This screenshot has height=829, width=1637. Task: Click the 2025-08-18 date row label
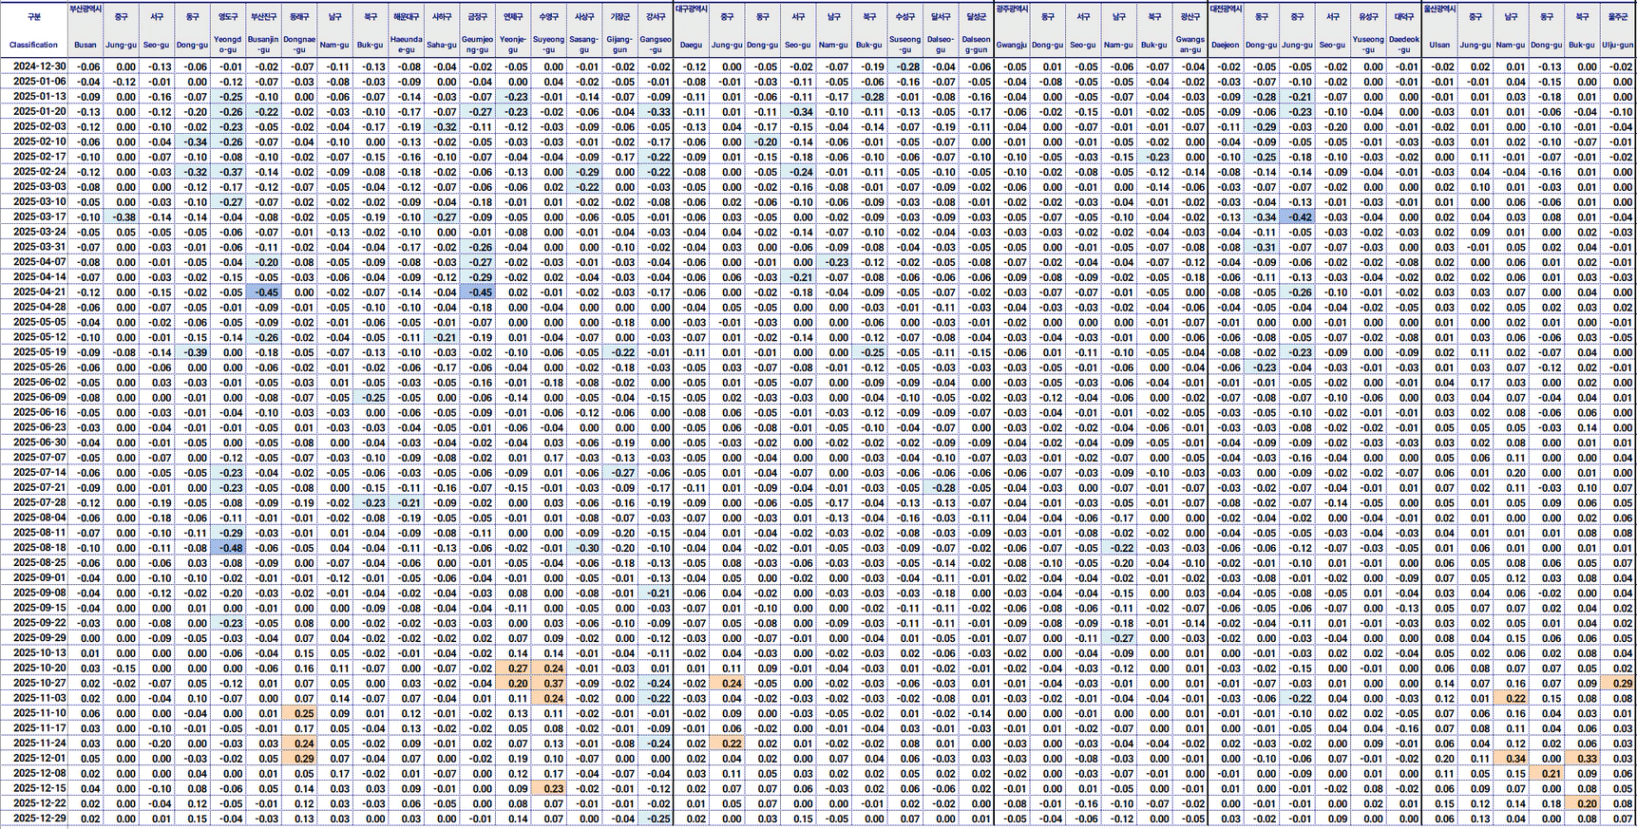[x=39, y=548]
